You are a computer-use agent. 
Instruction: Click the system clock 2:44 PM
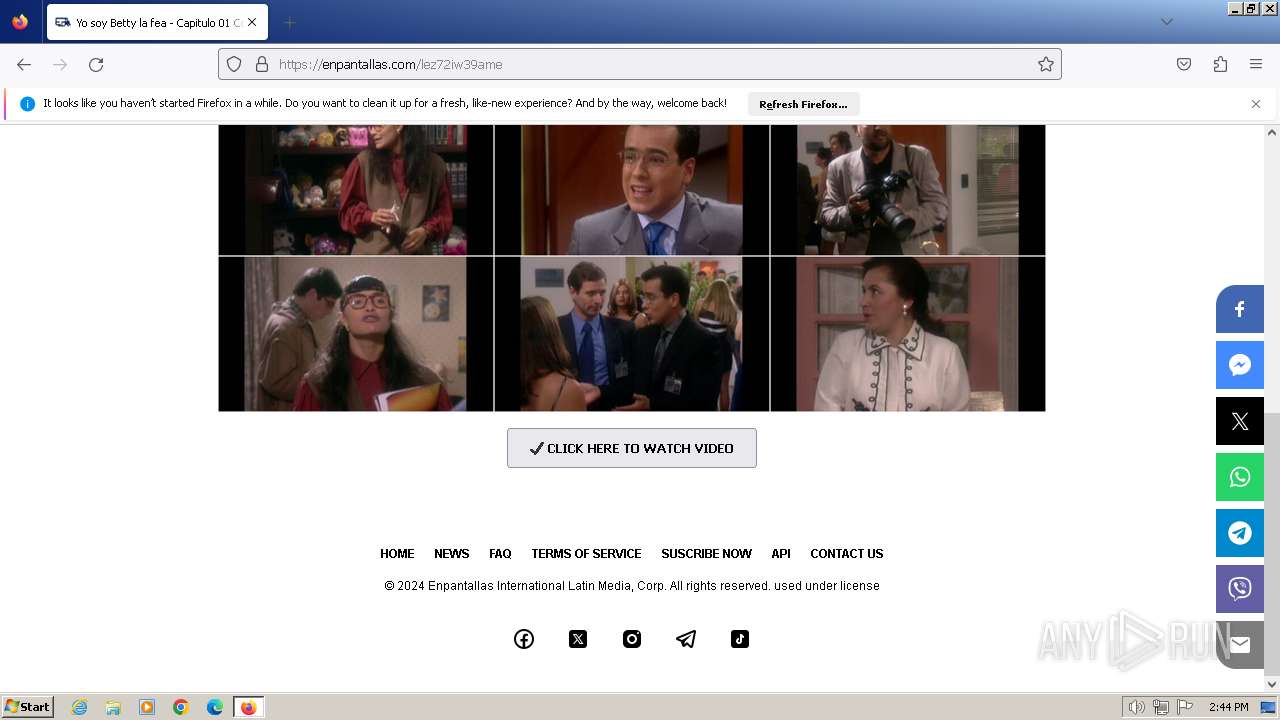coord(1228,707)
